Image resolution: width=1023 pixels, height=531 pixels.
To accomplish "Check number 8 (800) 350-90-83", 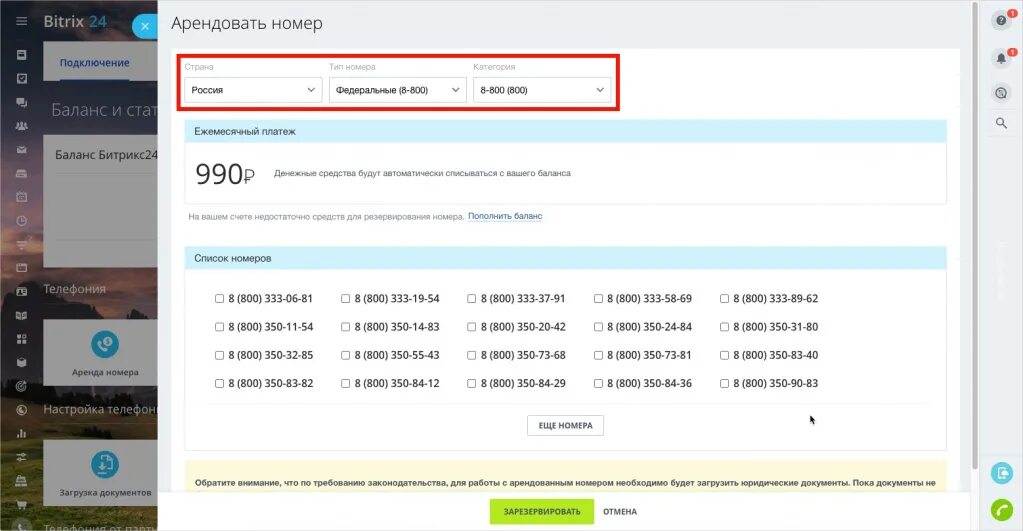I will [x=724, y=384].
